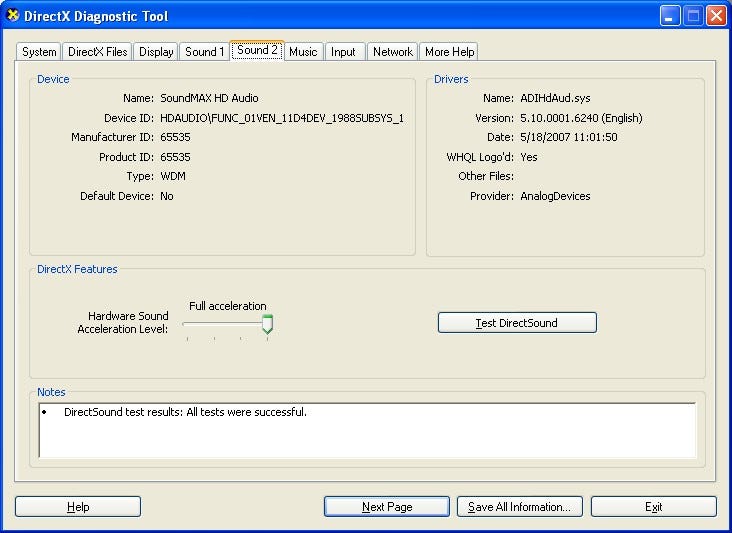Go to Next Page

(x=387, y=507)
